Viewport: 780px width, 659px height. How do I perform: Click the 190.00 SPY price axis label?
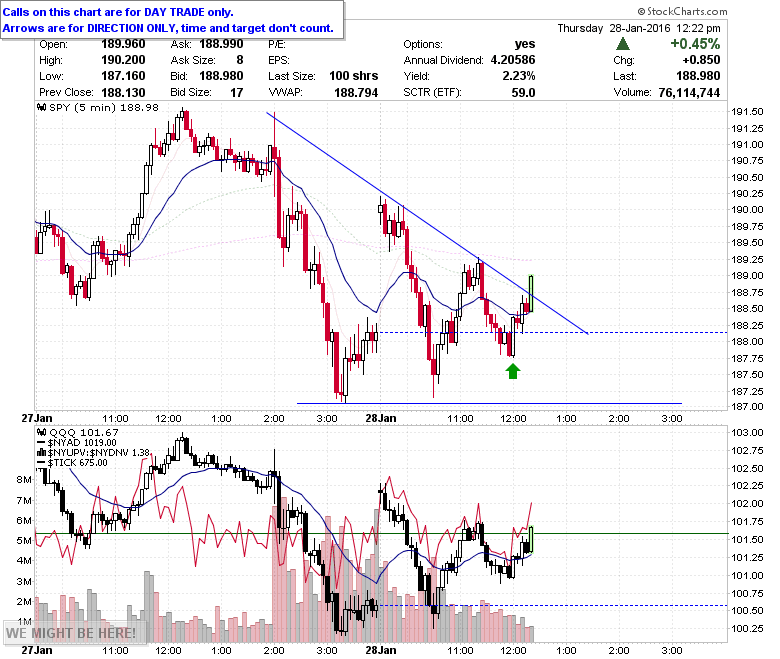pyautogui.click(x=747, y=210)
